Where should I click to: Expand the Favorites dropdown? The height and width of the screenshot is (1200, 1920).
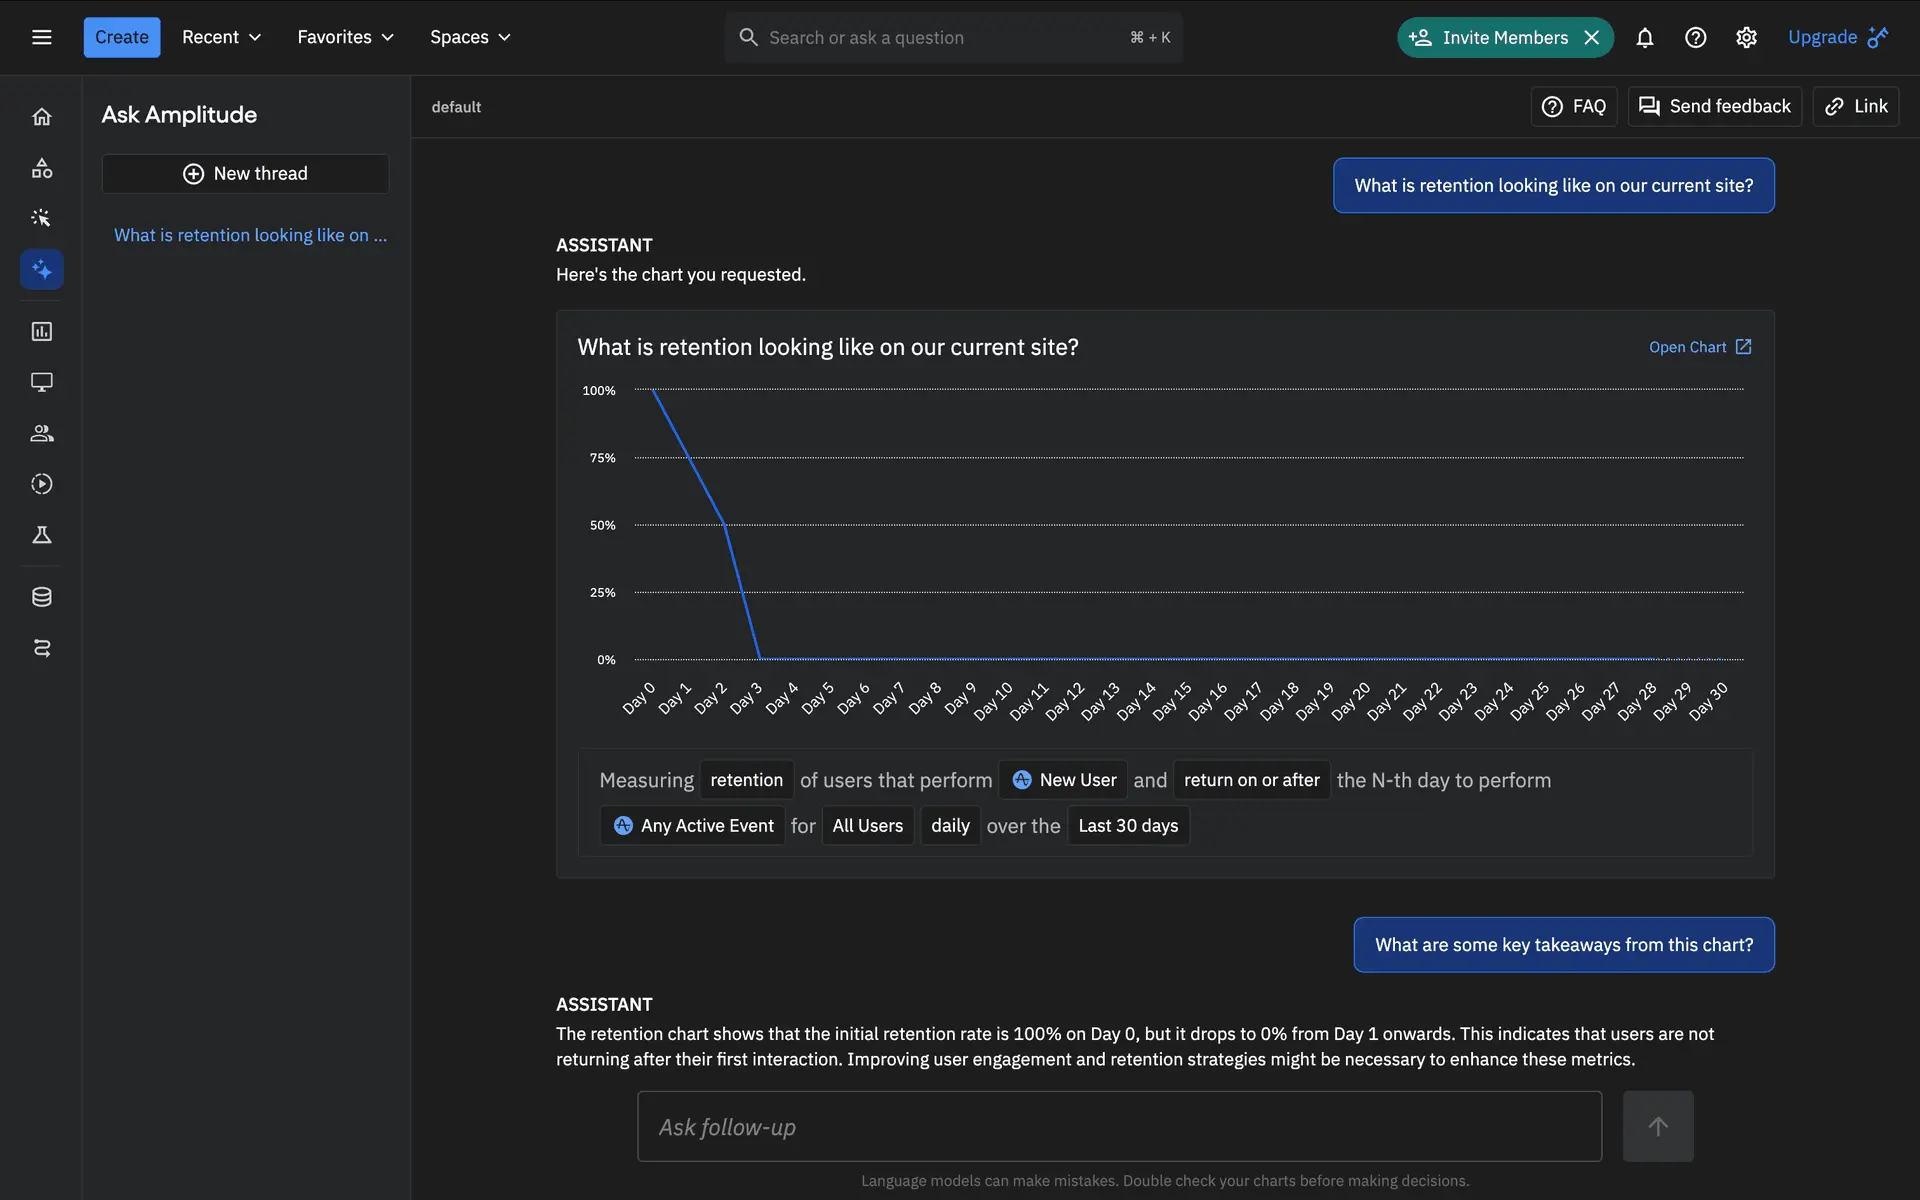pos(345,37)
